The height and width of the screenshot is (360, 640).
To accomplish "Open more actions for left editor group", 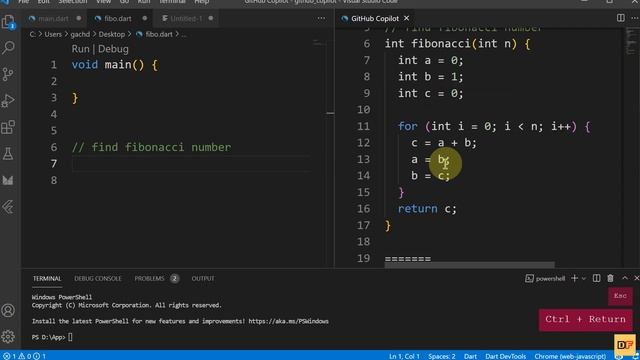I will 322,18.
